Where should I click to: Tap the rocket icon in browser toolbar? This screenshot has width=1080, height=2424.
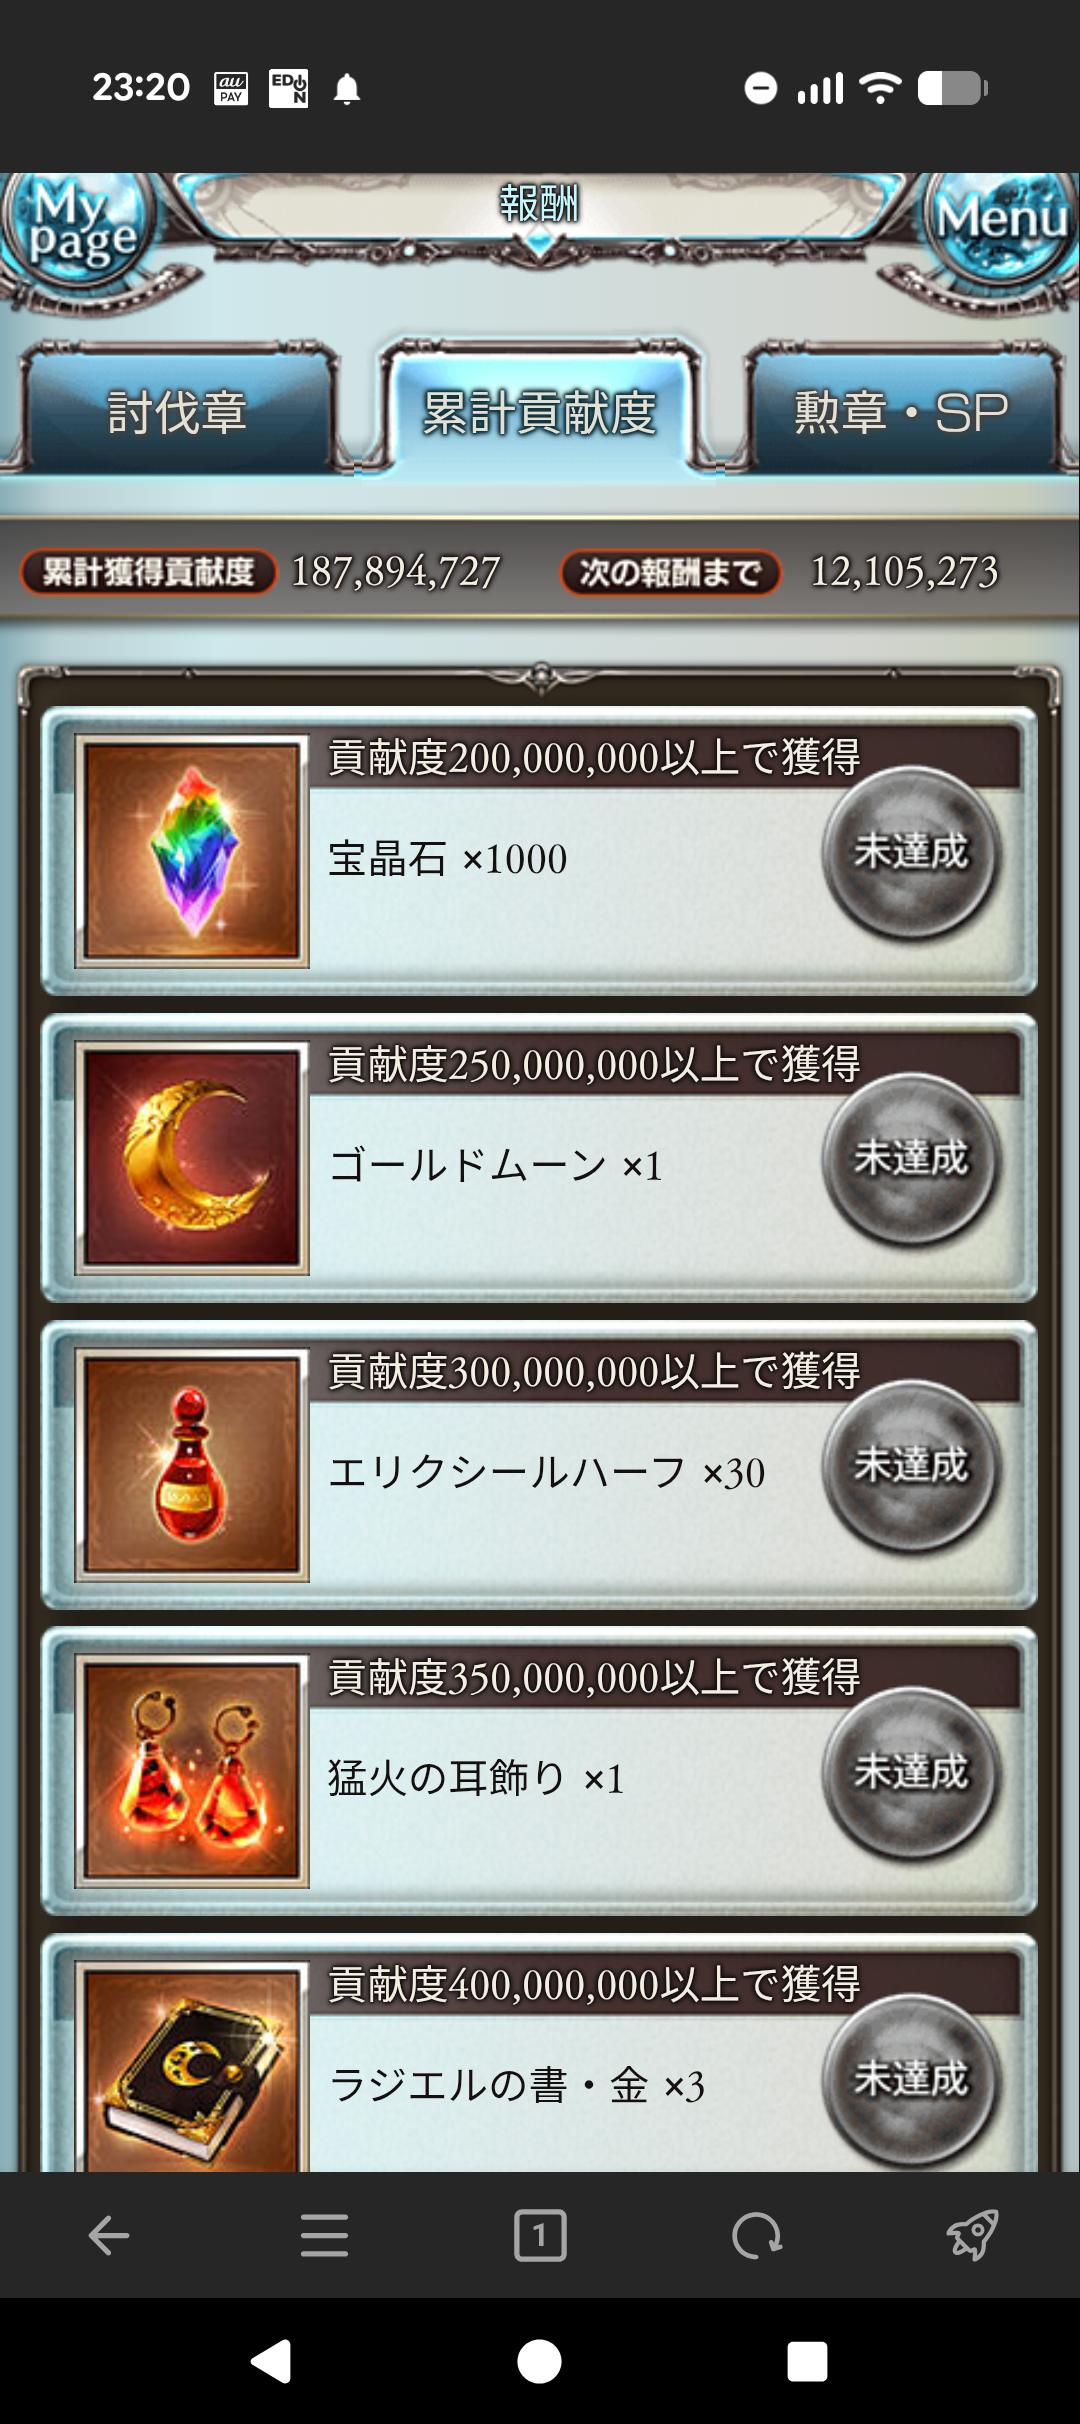(972, 2235)
